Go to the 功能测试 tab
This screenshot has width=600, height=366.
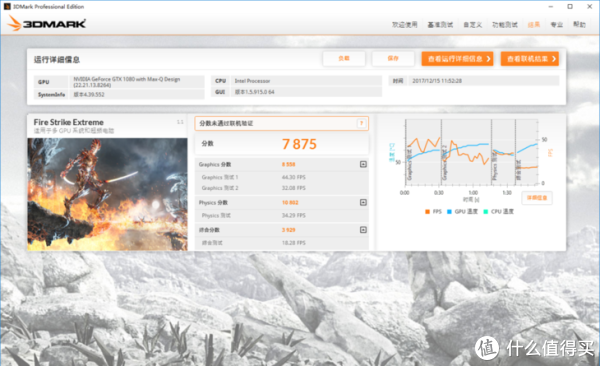(x=505, y=25)
